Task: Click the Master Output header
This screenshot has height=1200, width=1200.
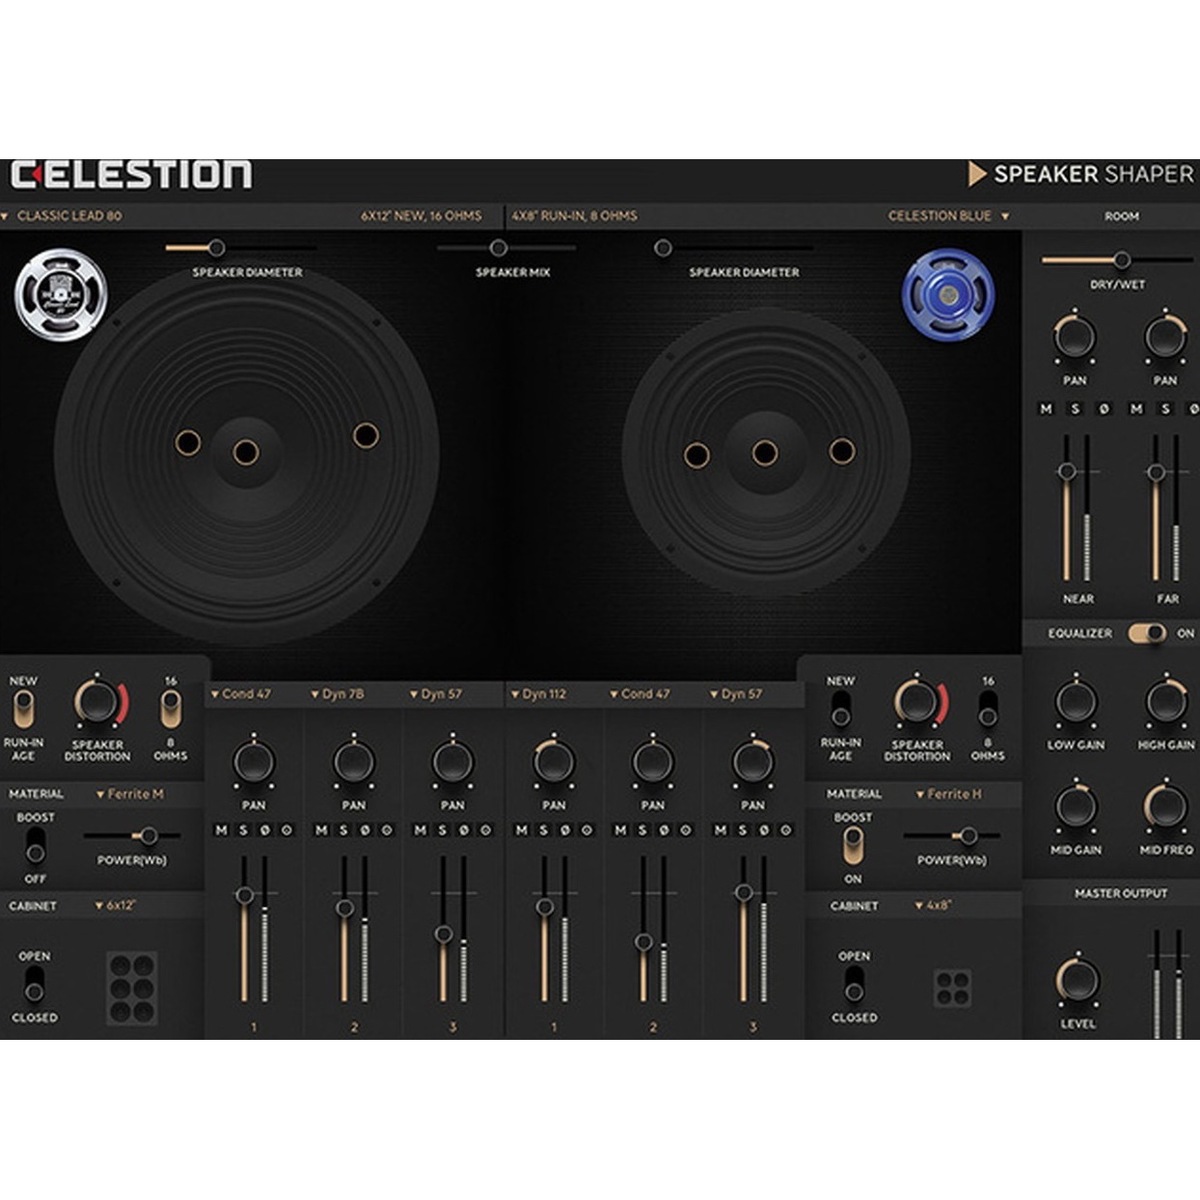Action: tap(1121, 893)
